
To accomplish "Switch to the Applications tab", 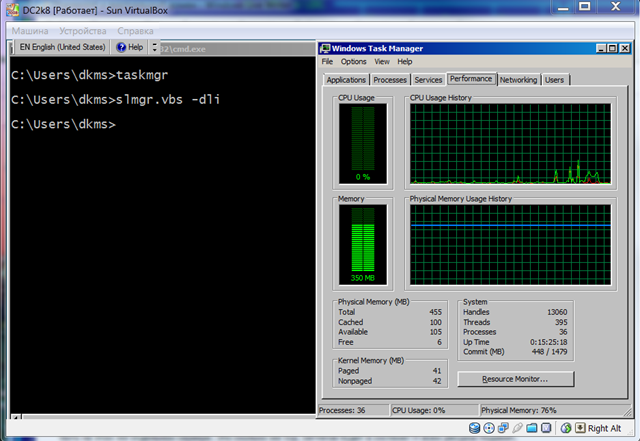I will pyautogui.click(x=346, y=80).
